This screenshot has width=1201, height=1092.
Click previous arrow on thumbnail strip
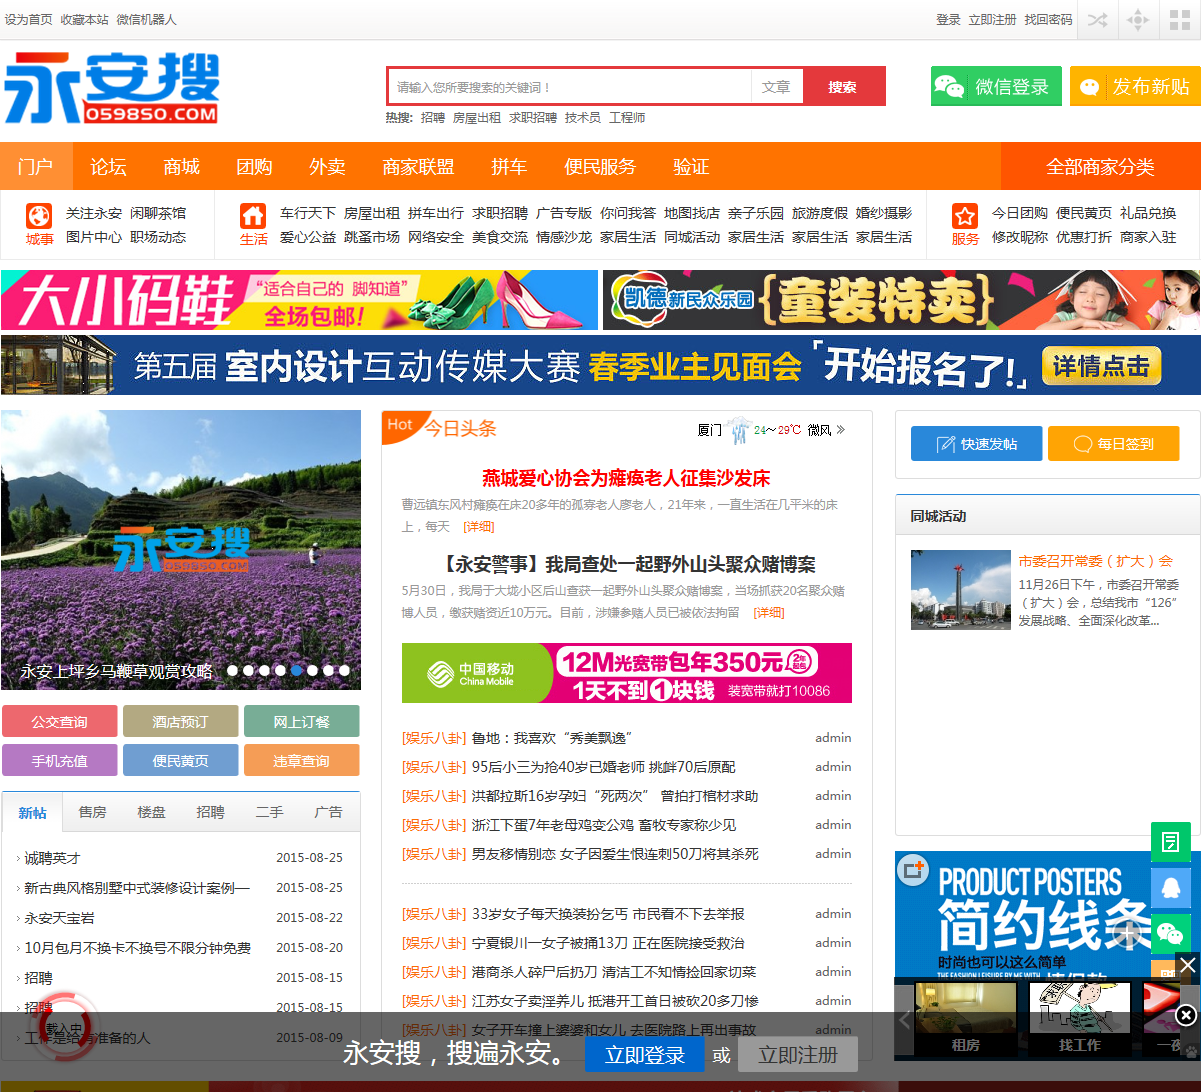point(905,1019)
